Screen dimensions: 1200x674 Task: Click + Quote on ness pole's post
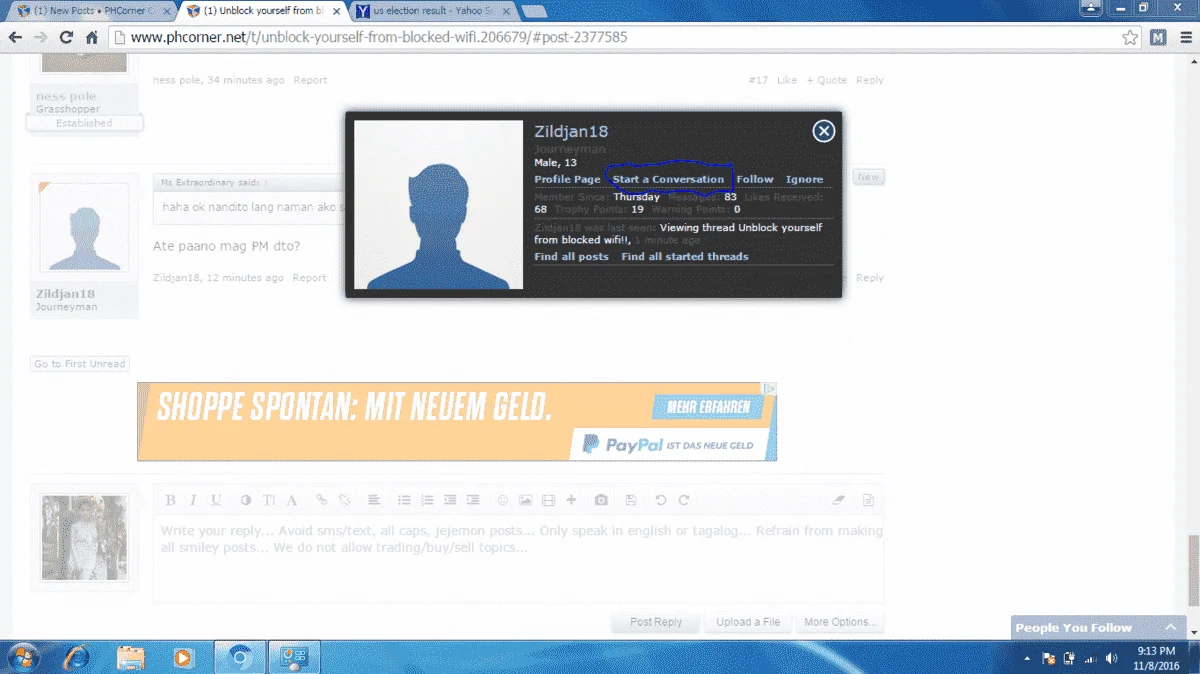point(827,80)
